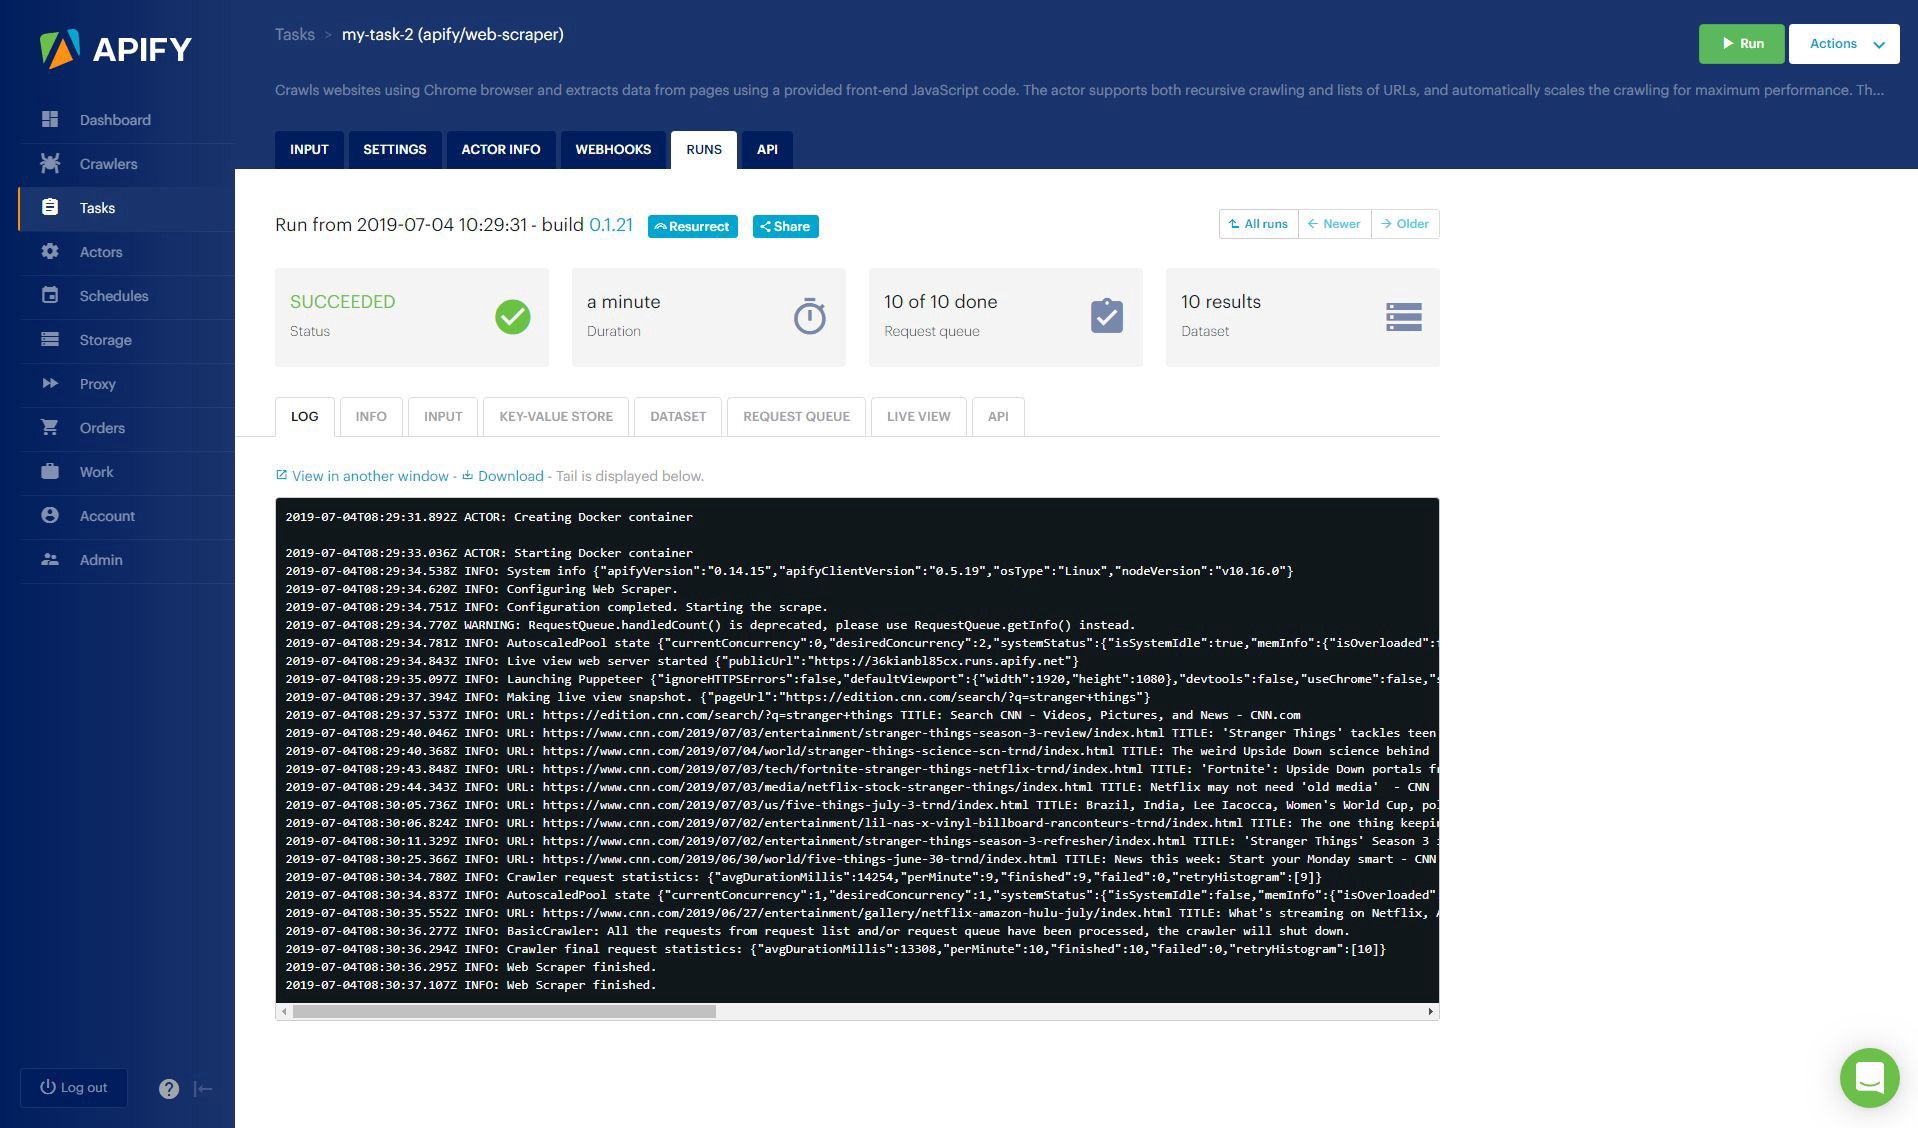1918x1128 pixels.
Task: Open build 0.1.21 link
Action: 611,225
